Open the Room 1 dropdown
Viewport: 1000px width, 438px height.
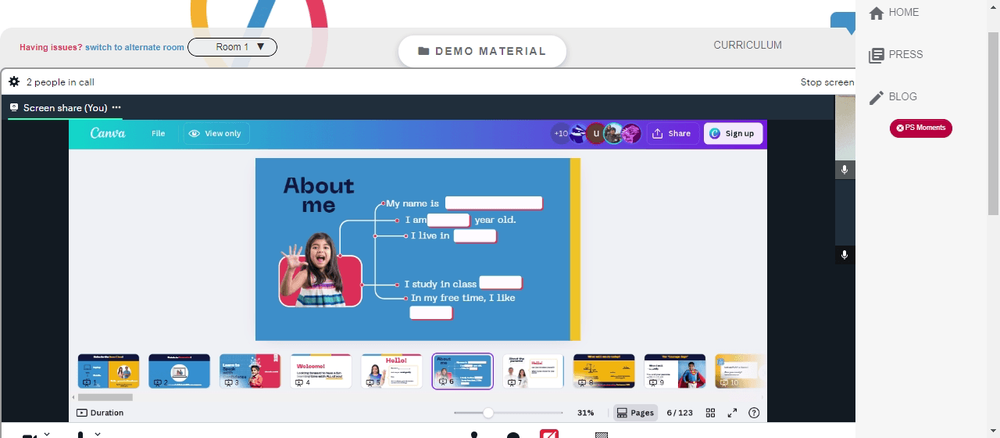point(232,47)
